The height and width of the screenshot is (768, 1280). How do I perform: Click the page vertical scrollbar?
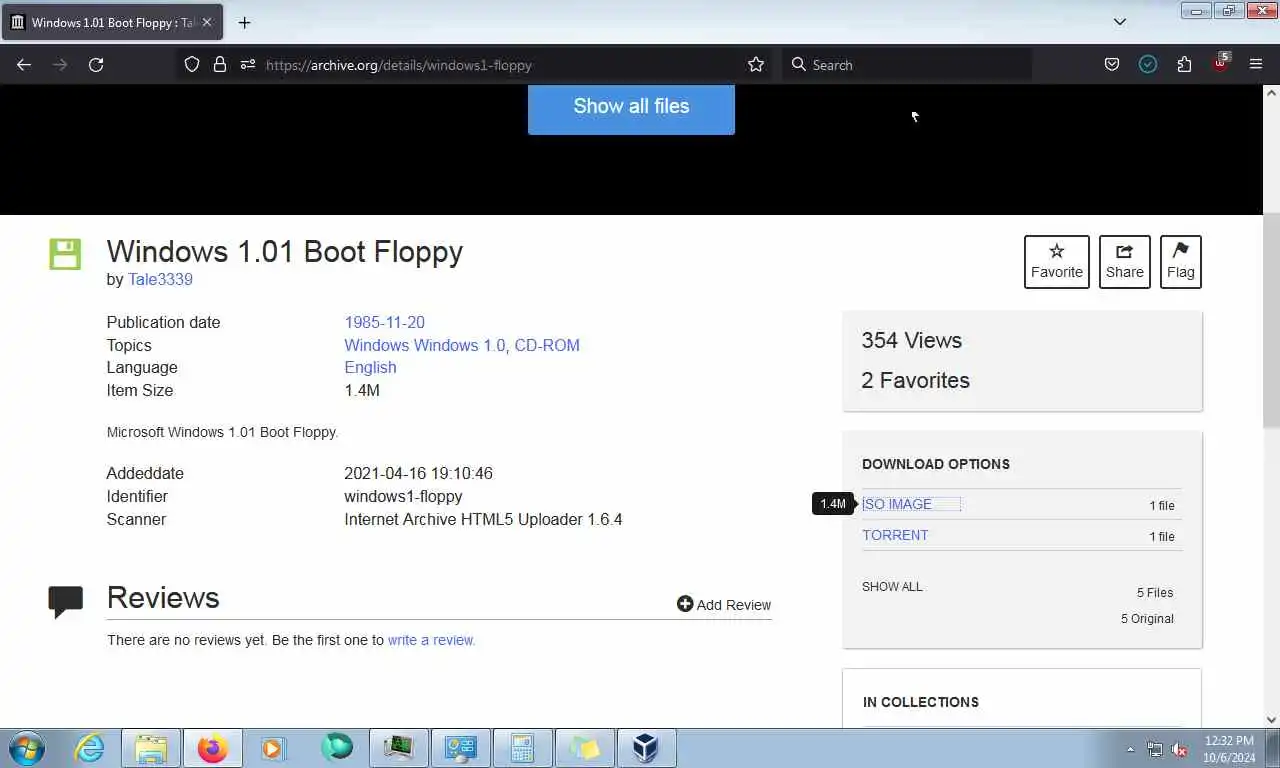[x=1272, y=320]
